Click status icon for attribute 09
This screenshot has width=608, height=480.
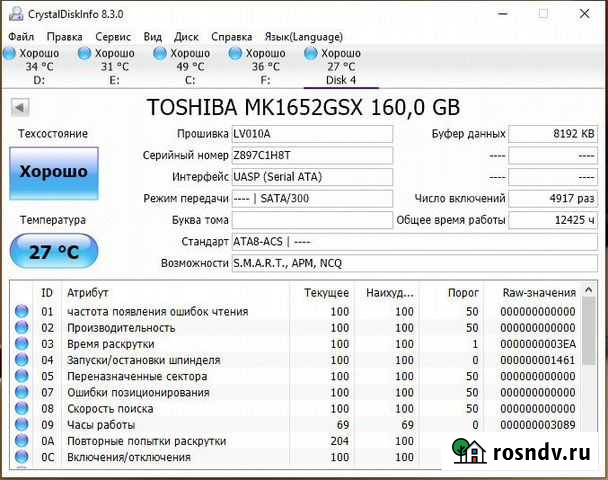(22, 424)
